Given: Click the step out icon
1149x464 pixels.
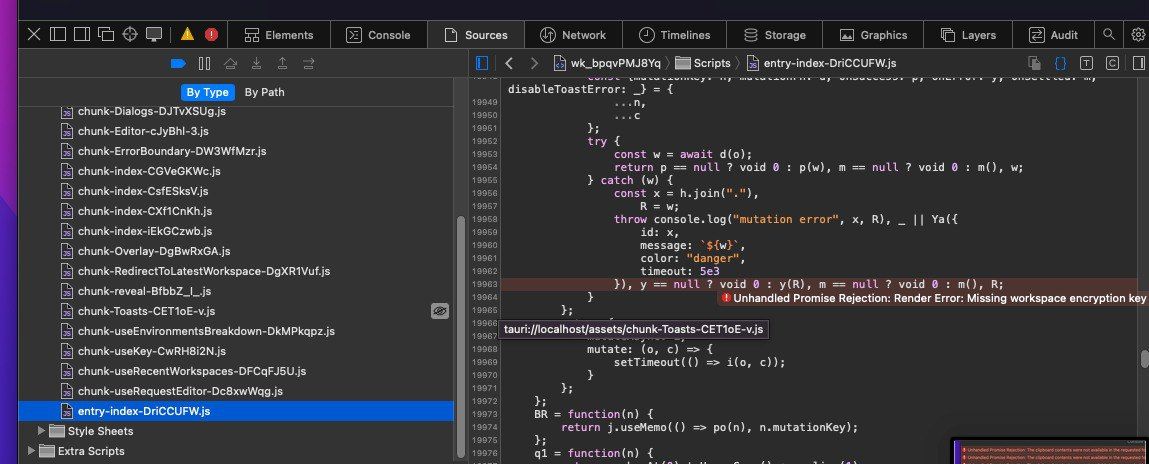Looking at the screenshot, I should pos(282,63).
